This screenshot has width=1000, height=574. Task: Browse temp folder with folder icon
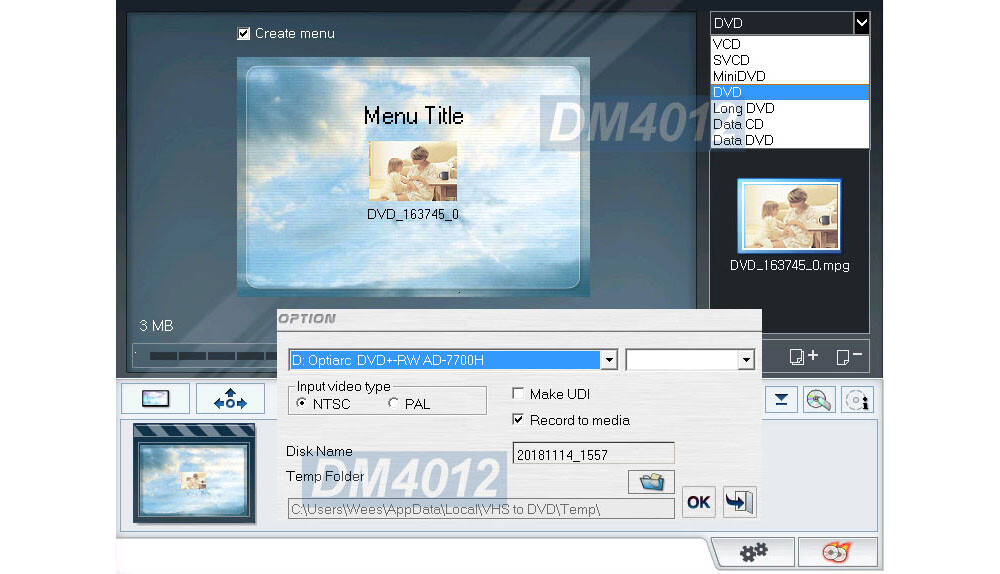pyautogui.click(x=651, y=482)
